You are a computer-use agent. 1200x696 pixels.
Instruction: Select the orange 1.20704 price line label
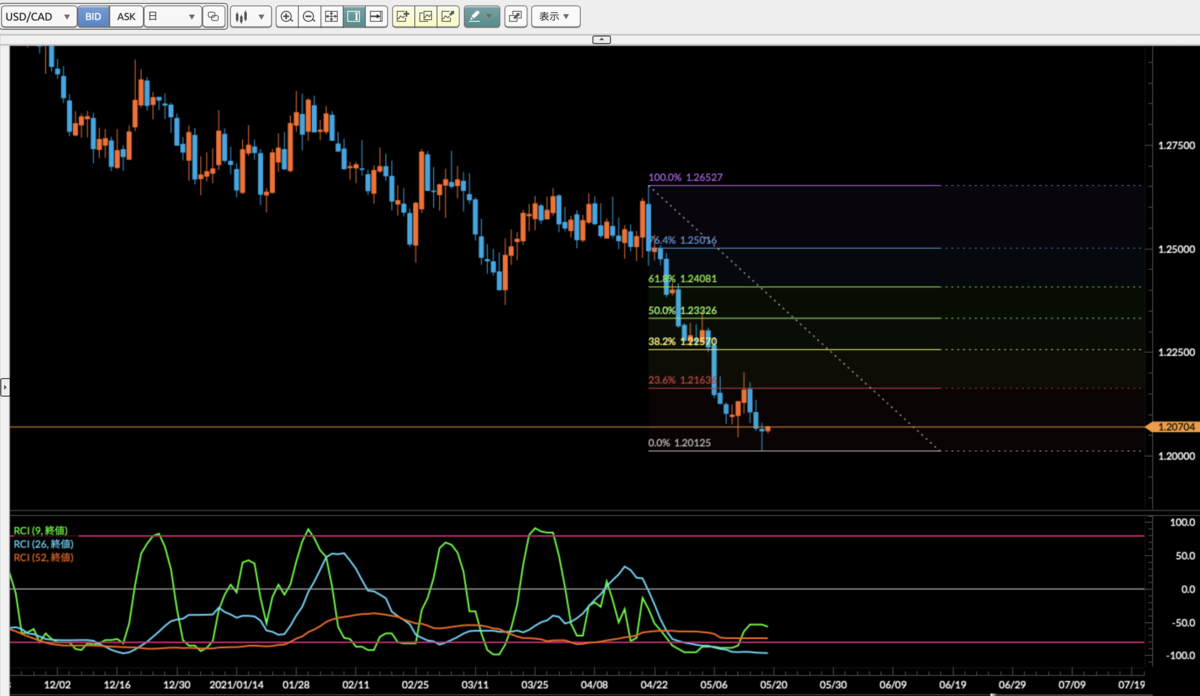coord(1172,427)
